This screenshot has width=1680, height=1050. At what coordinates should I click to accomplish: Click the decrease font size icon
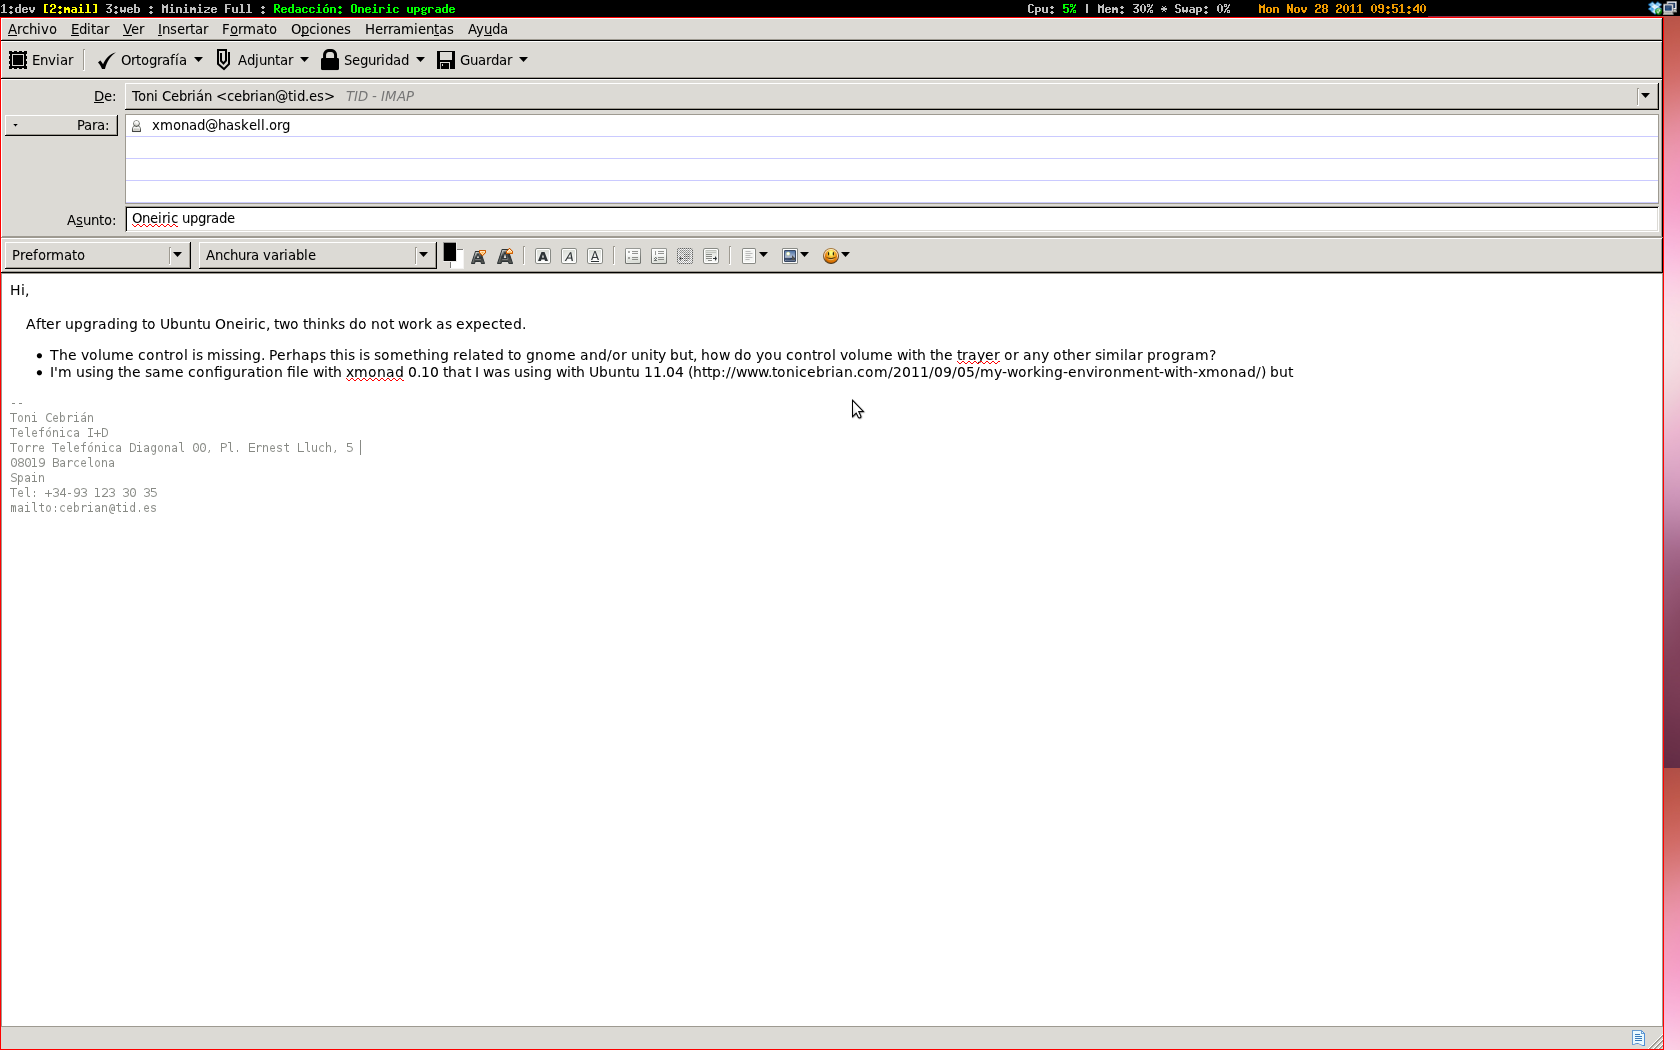pyautogui.click(x=479, y=256)
